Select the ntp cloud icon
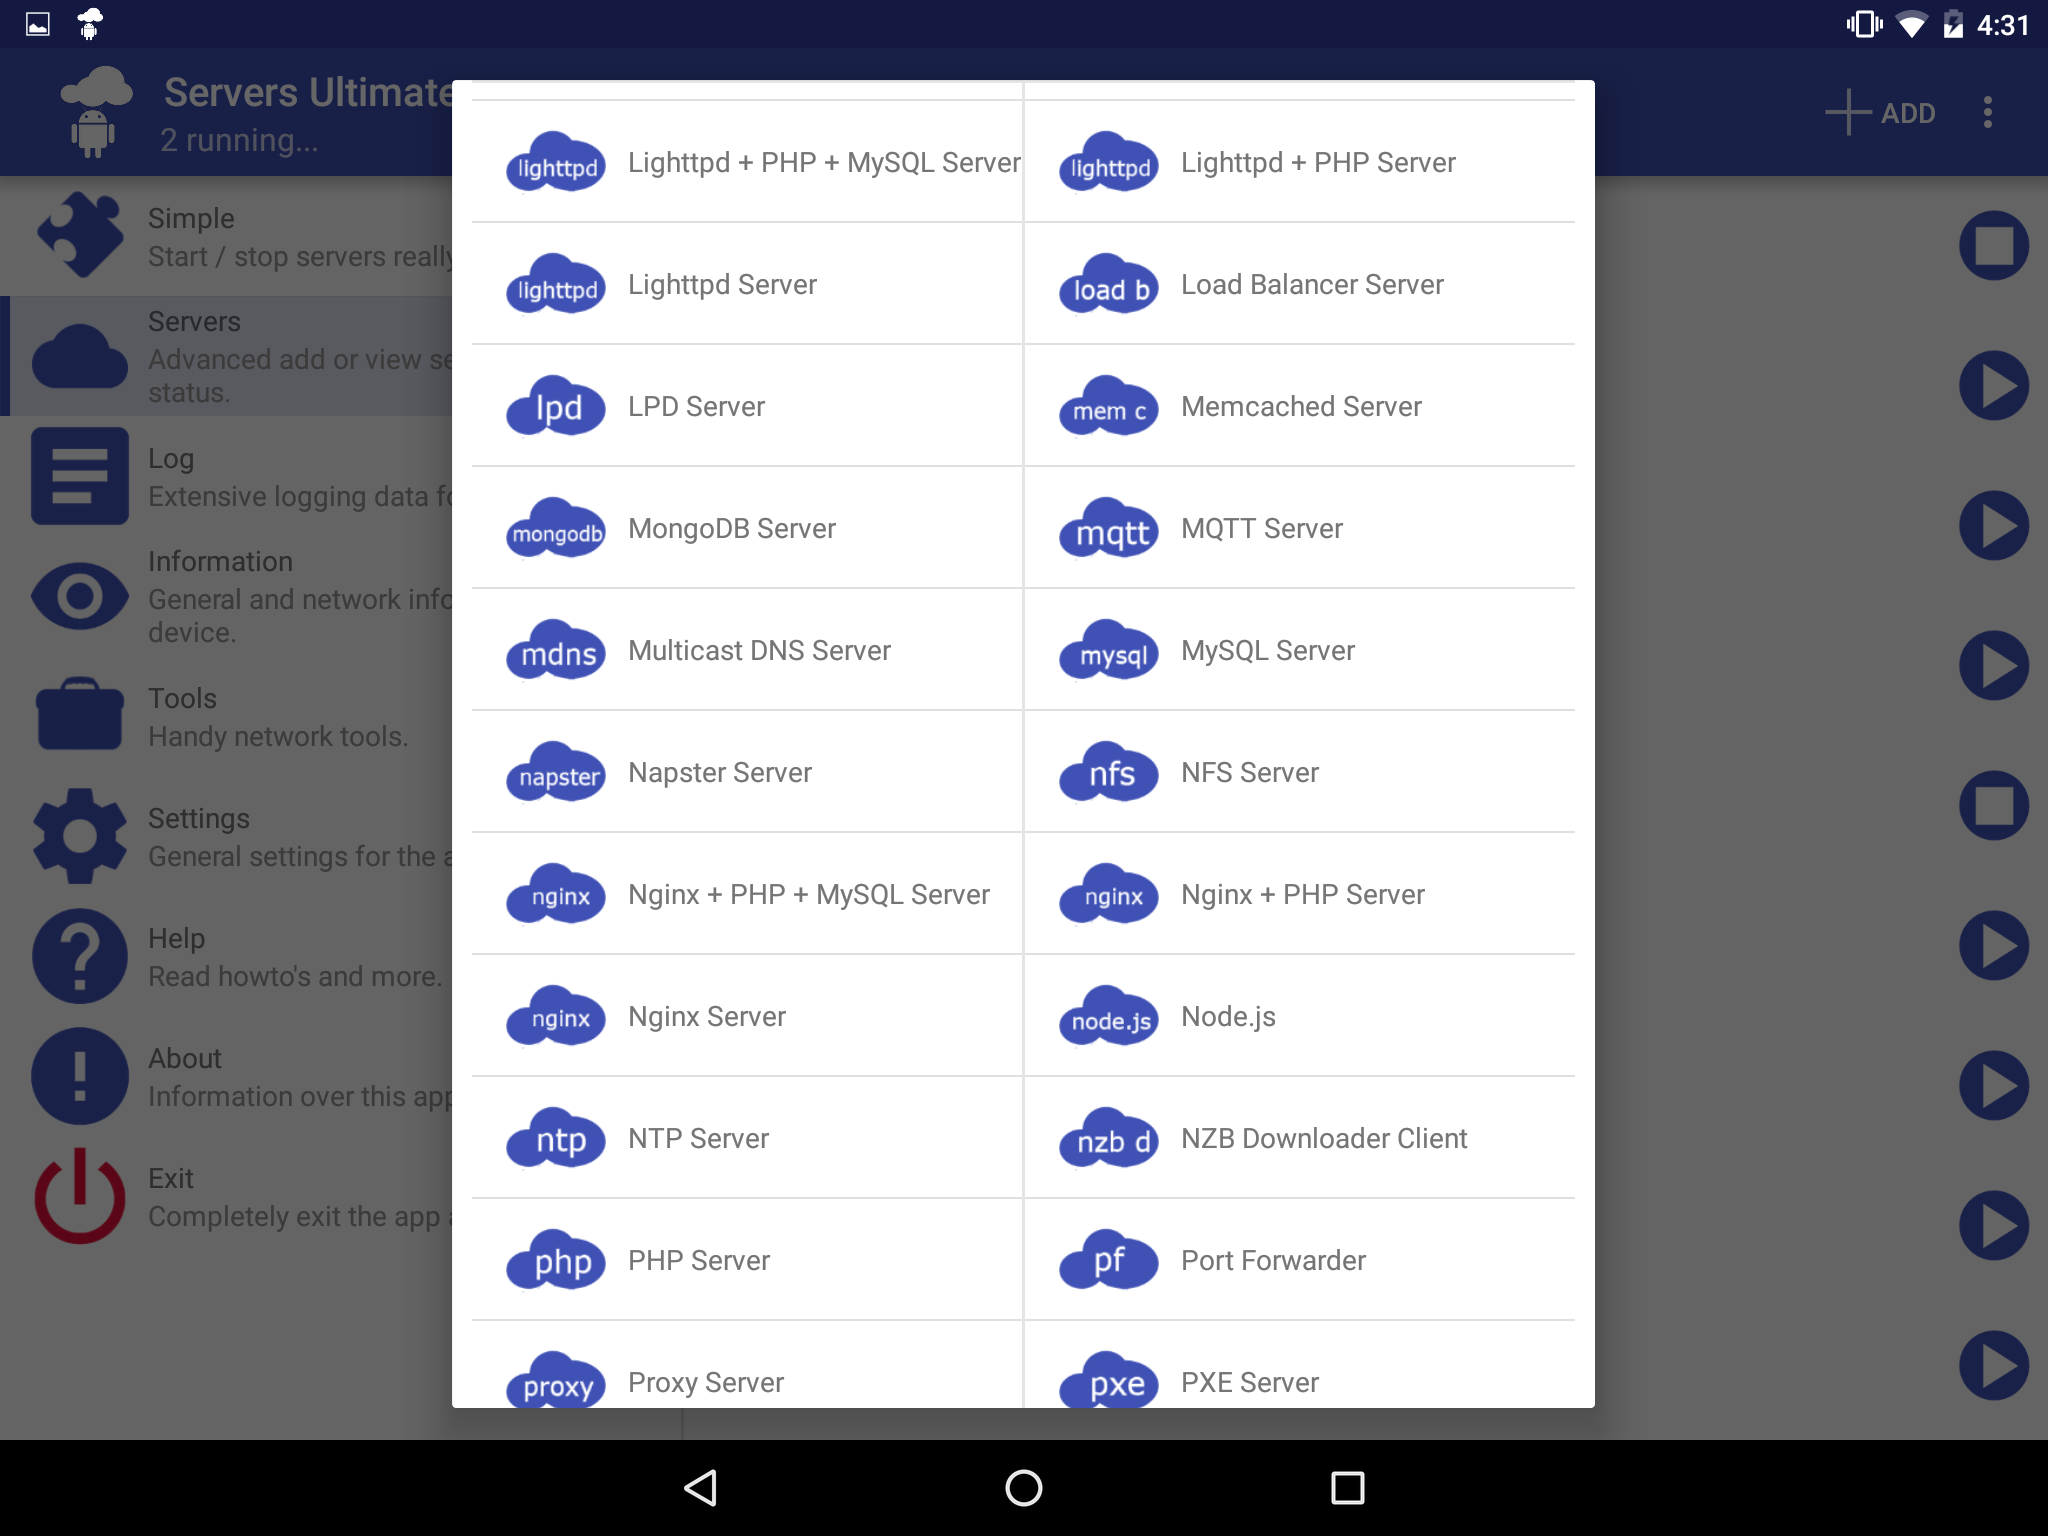Viewport: 2048px width, 1536px height. (556, 1139)
